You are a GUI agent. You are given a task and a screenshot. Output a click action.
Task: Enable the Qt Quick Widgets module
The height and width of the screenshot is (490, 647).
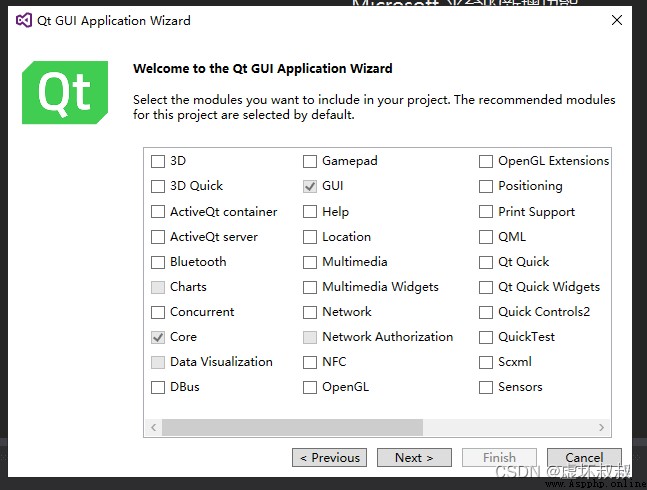coord(486,287)
